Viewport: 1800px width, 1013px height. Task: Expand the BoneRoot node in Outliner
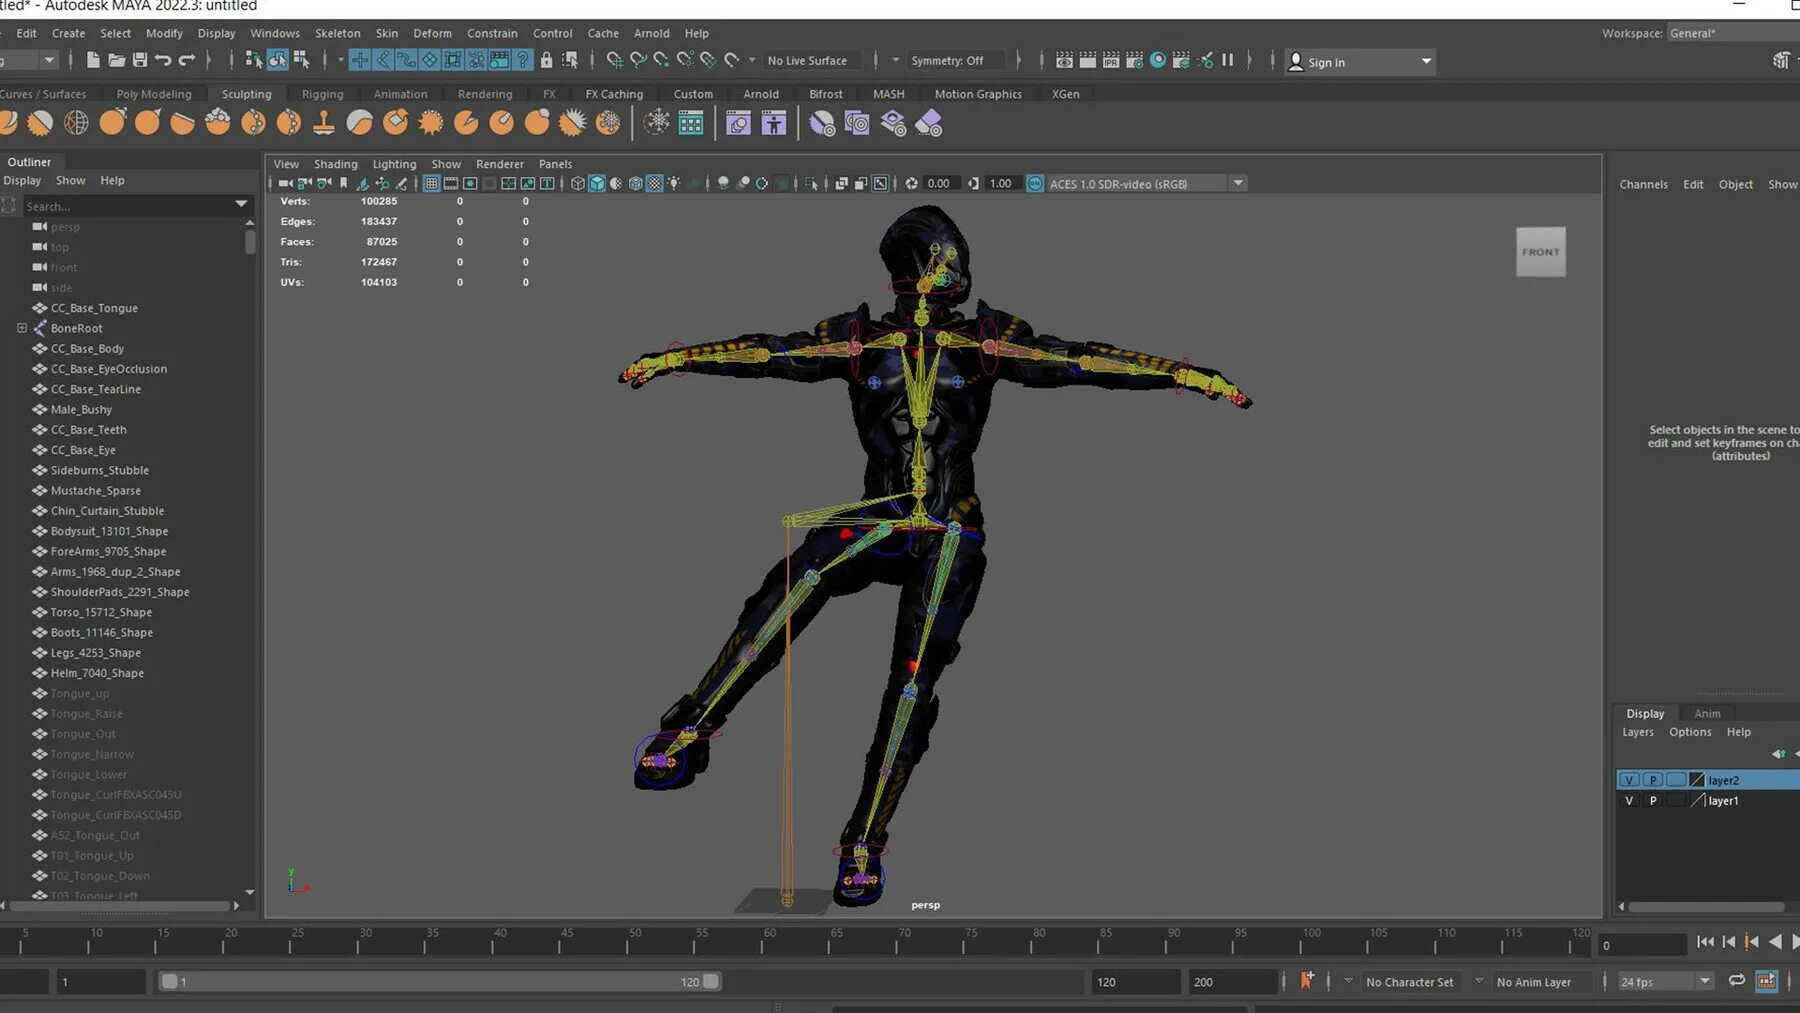click(22, 328)
